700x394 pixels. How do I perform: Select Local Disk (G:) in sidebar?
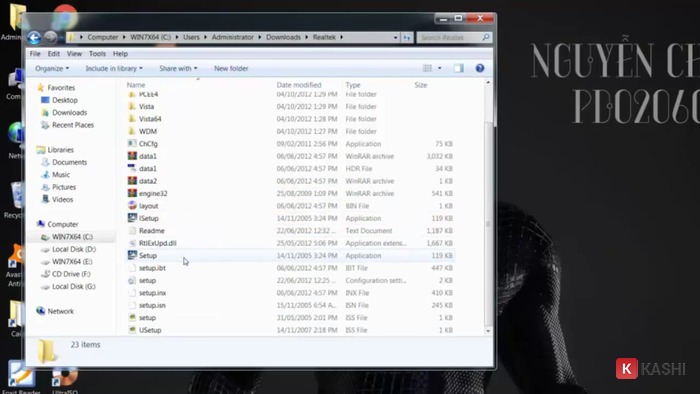click(x=74, y=286)
